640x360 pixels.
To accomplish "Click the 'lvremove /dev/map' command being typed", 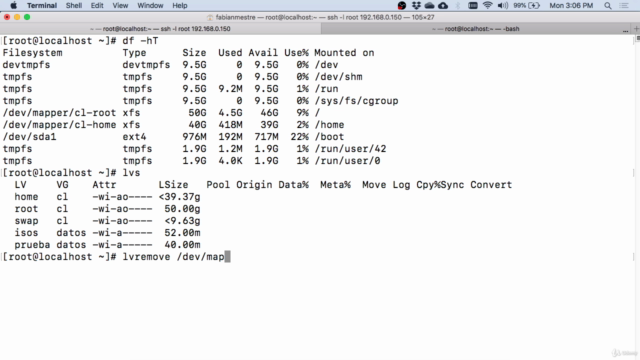I will pos(173,257).
